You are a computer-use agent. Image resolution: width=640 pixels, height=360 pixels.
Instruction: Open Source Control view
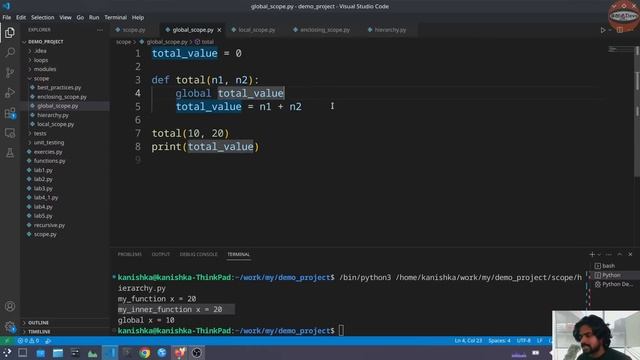pyautogui.click(x=10, y=73)
